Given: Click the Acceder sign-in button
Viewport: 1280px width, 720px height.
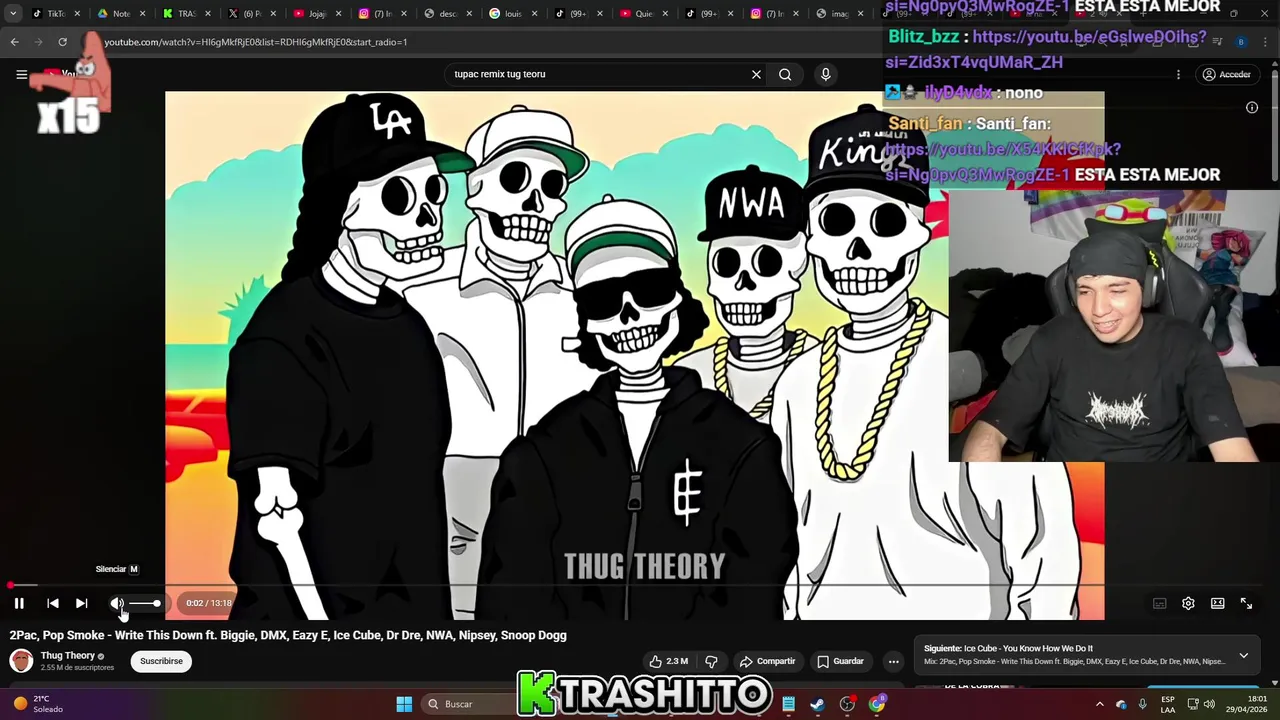Looking at the screenshot, I should (x=1227, y=74).
